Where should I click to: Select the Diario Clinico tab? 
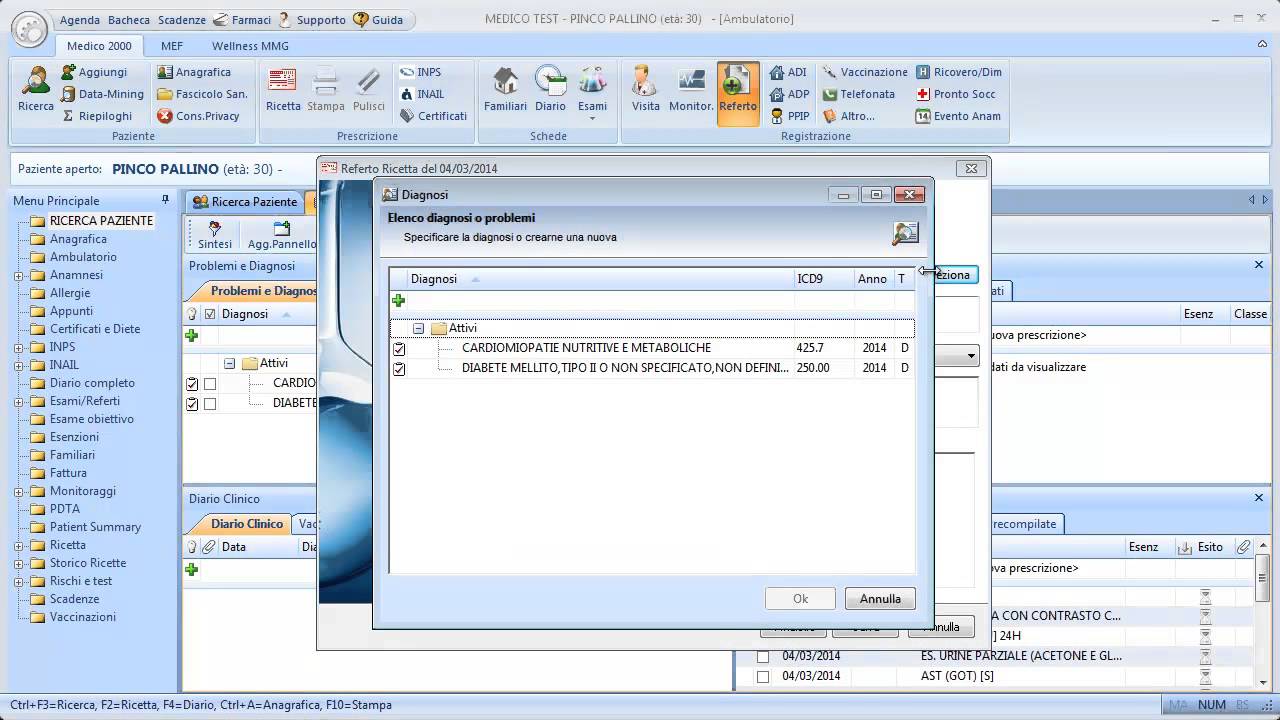[x=247, y=524]
